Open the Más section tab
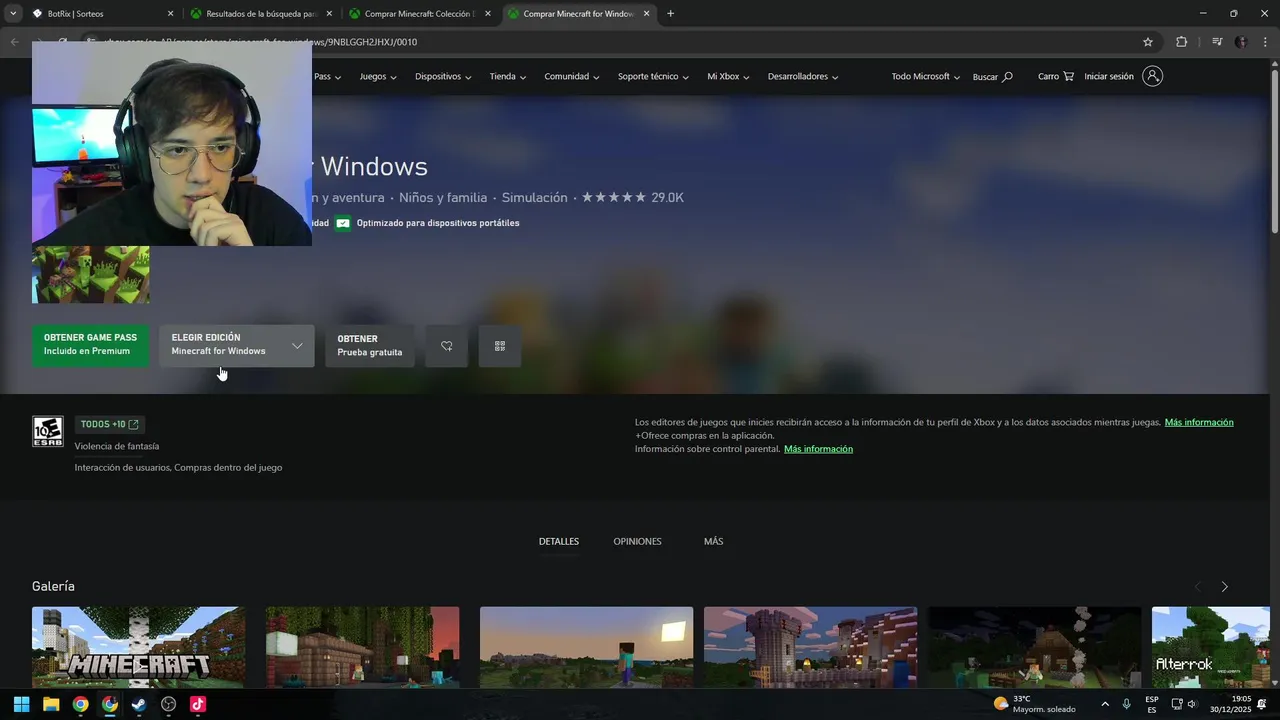 [713, 541]
